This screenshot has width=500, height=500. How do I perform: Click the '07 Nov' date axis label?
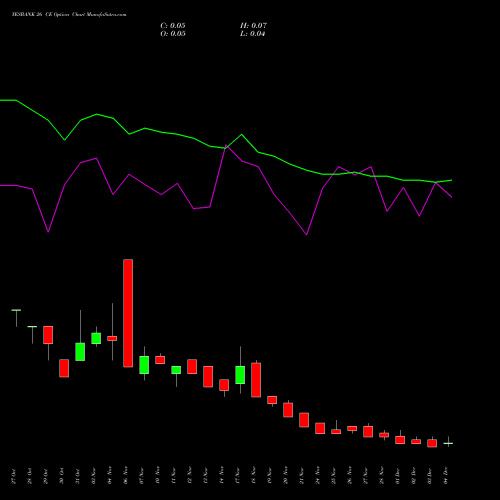[141, 476]
